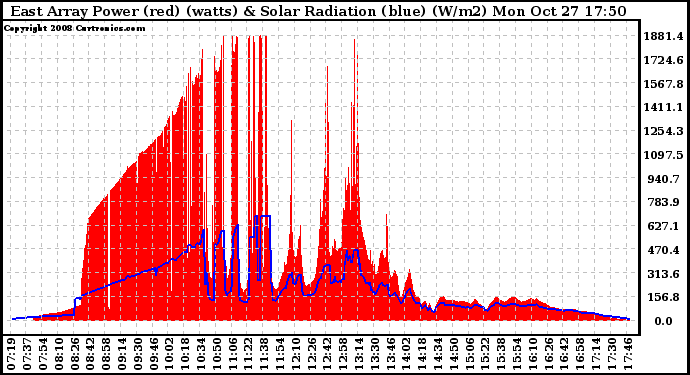Click the 14:50 time label
This screenshot has width=690, height=375.
click(454, 354)
